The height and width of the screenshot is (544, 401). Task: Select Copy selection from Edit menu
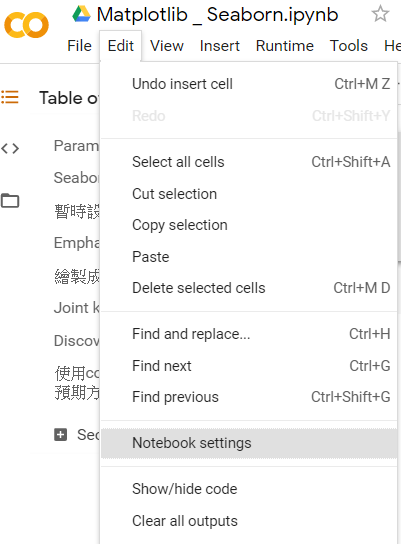[249, 225]
